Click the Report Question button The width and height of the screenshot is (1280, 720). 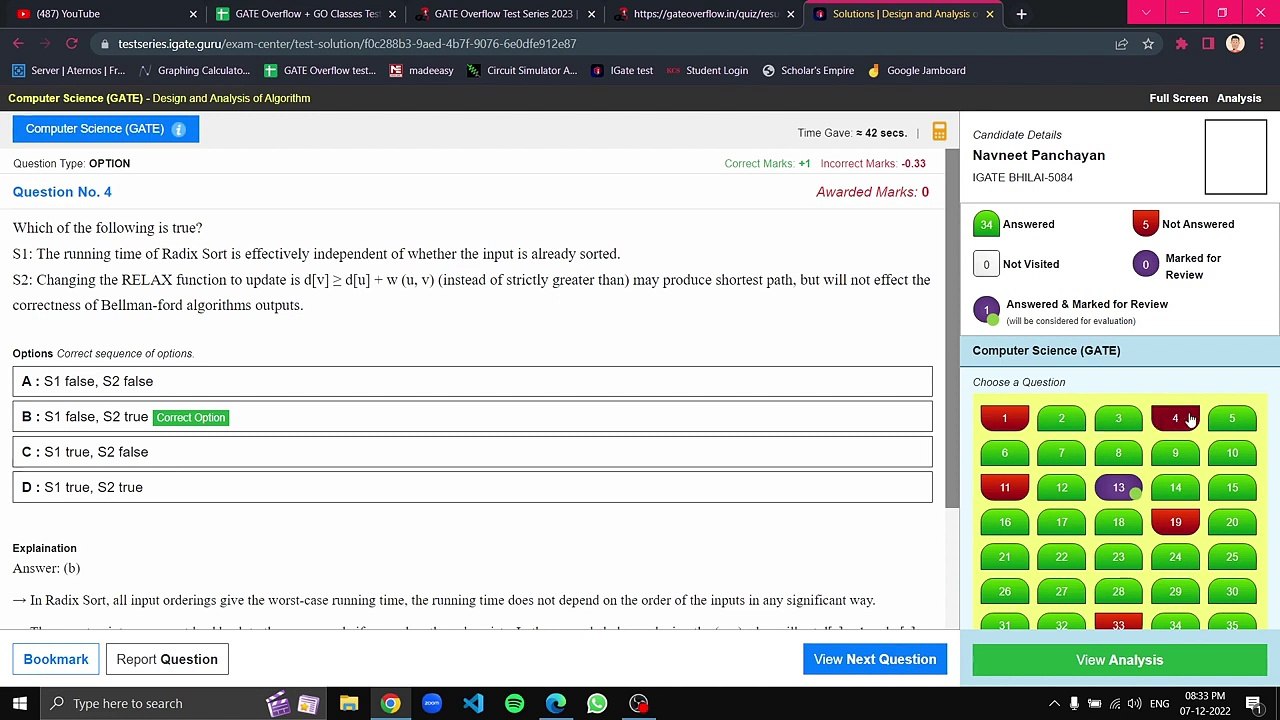click(x=167, y=659)
